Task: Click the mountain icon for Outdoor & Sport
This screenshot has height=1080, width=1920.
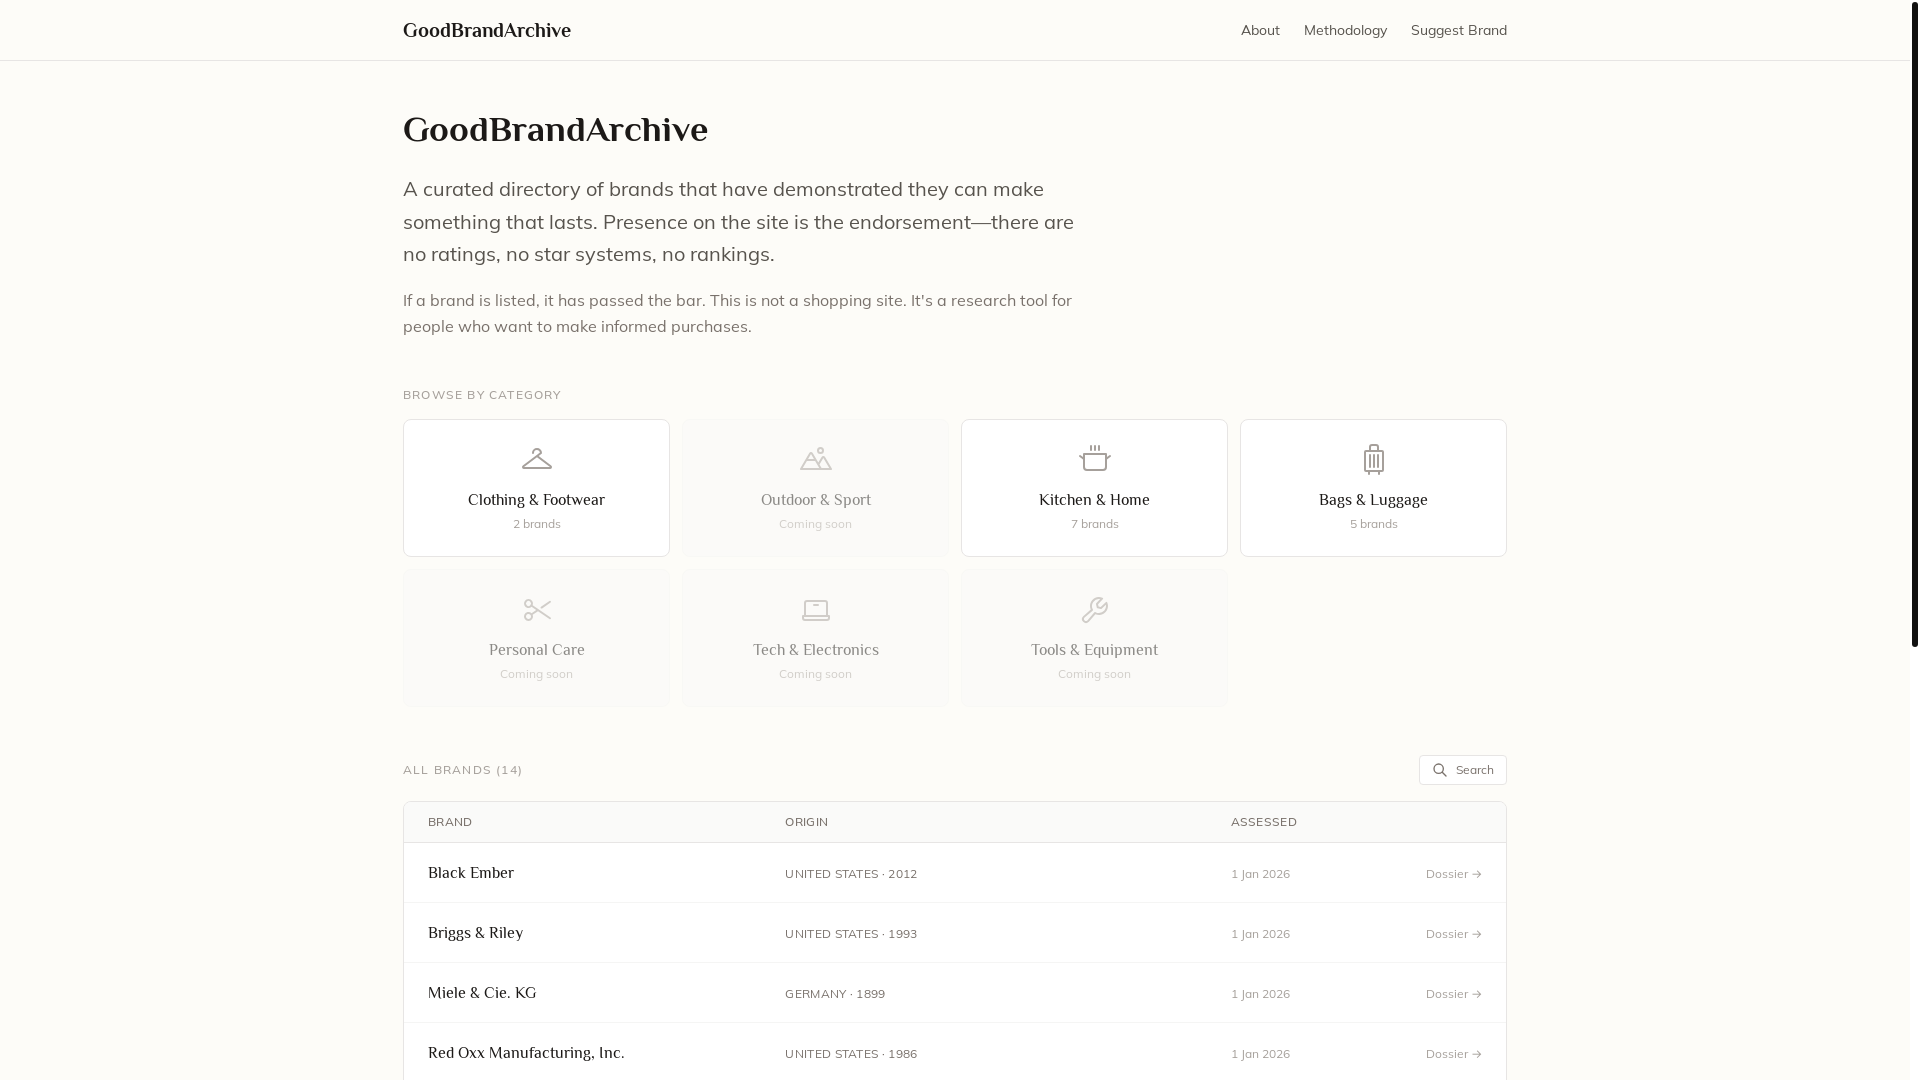Action: tap(816, 459)
